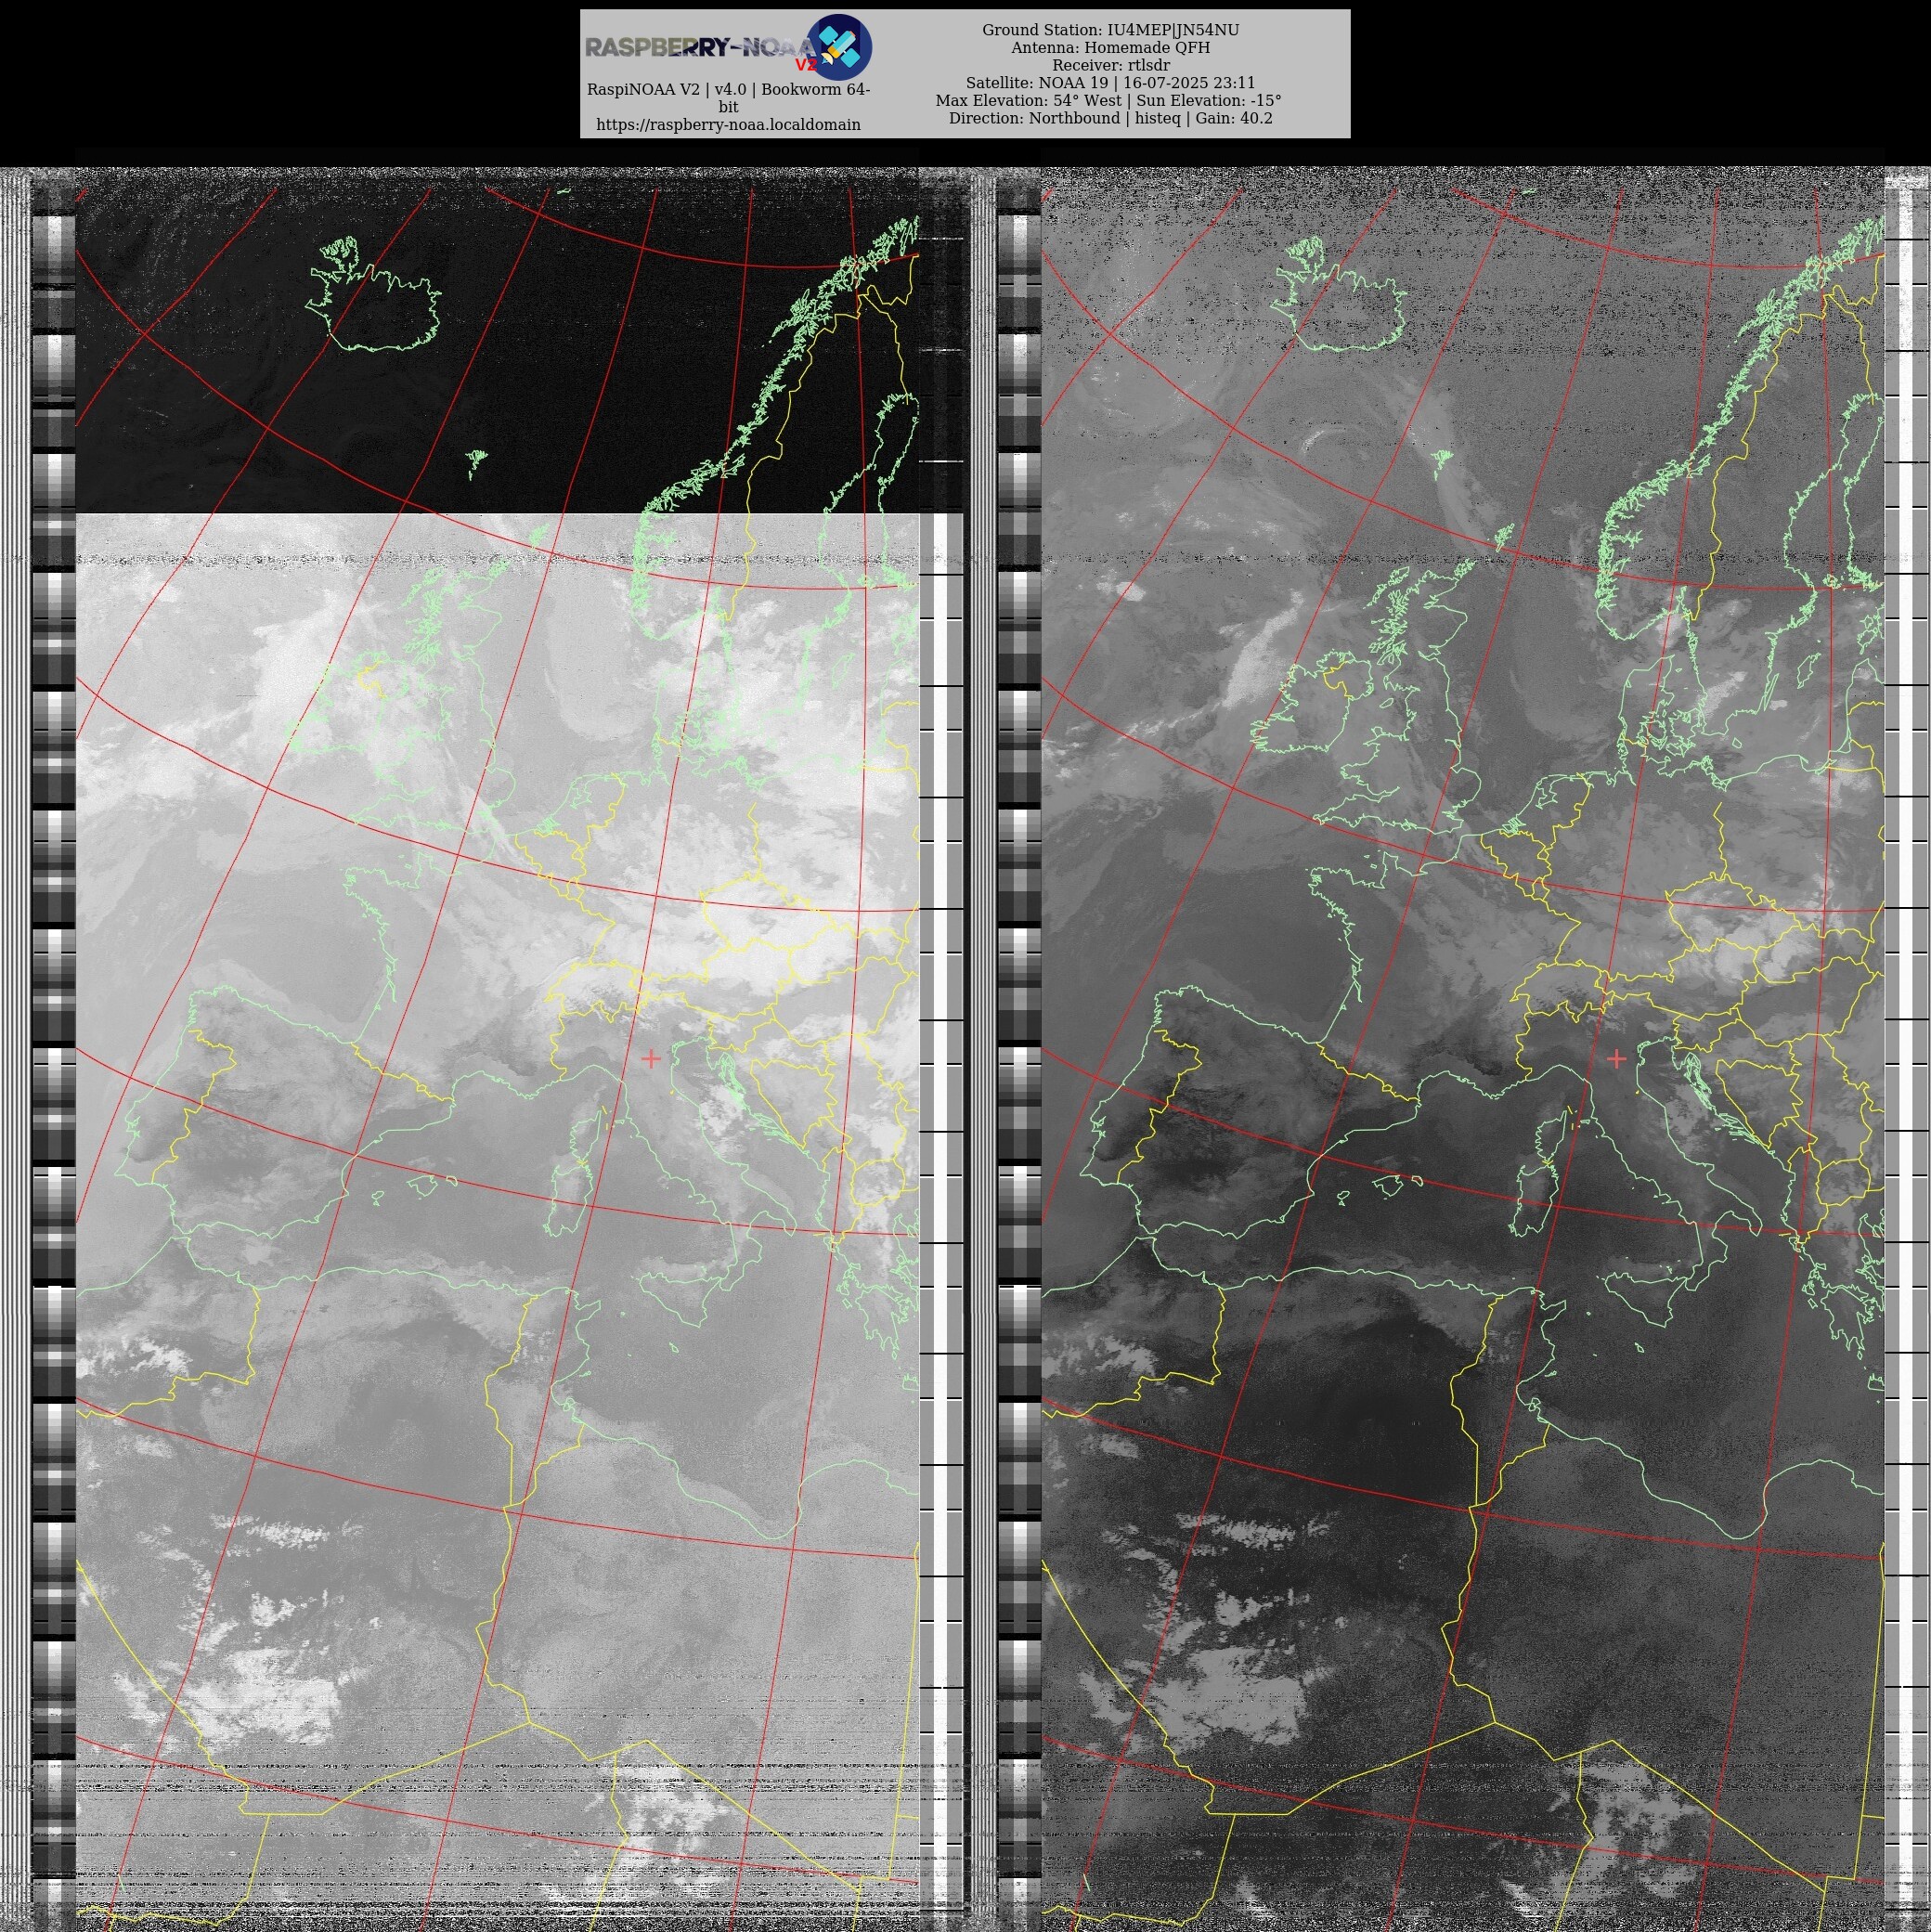Viewport: 1931px width, 1932px height.
Task: Select the 'Ground Station: IU4MEP|JN54NU' line
Action: [x=1110, y=30]
